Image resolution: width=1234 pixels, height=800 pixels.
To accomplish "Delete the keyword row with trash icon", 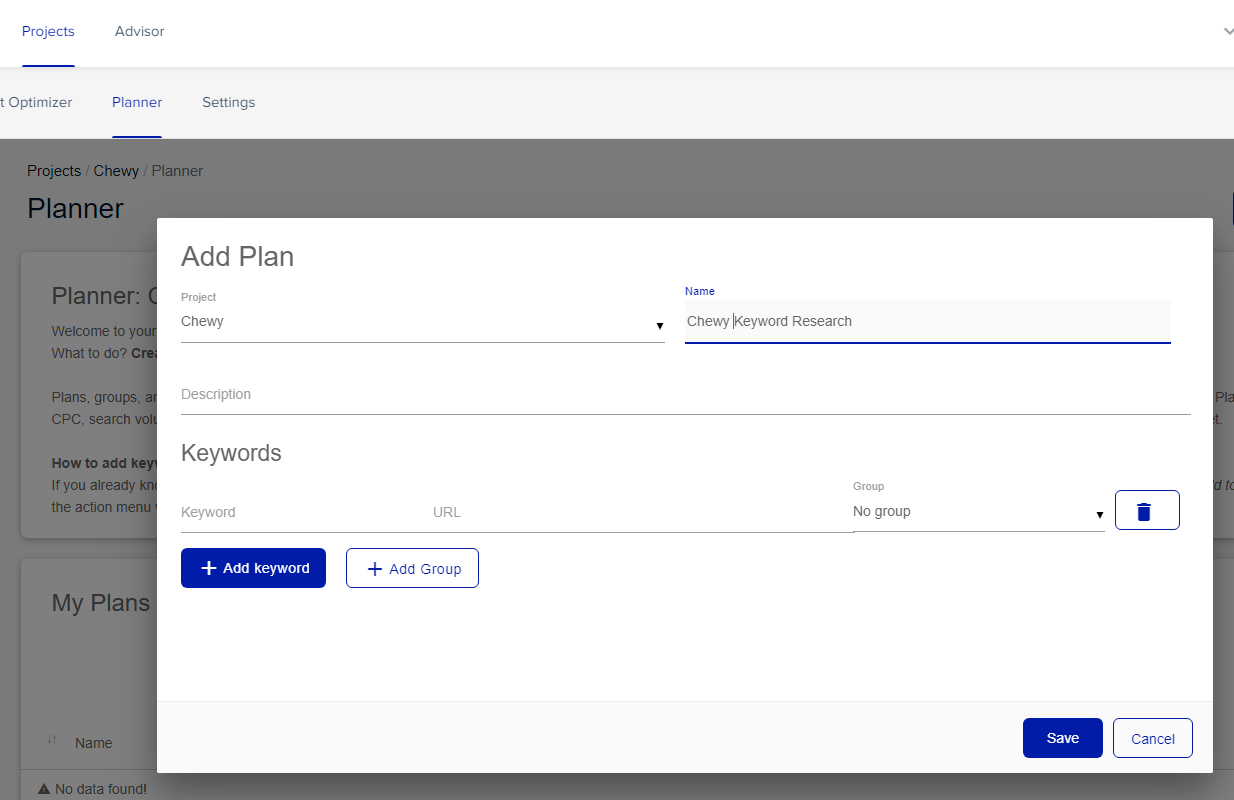I will click(1147, 510).
